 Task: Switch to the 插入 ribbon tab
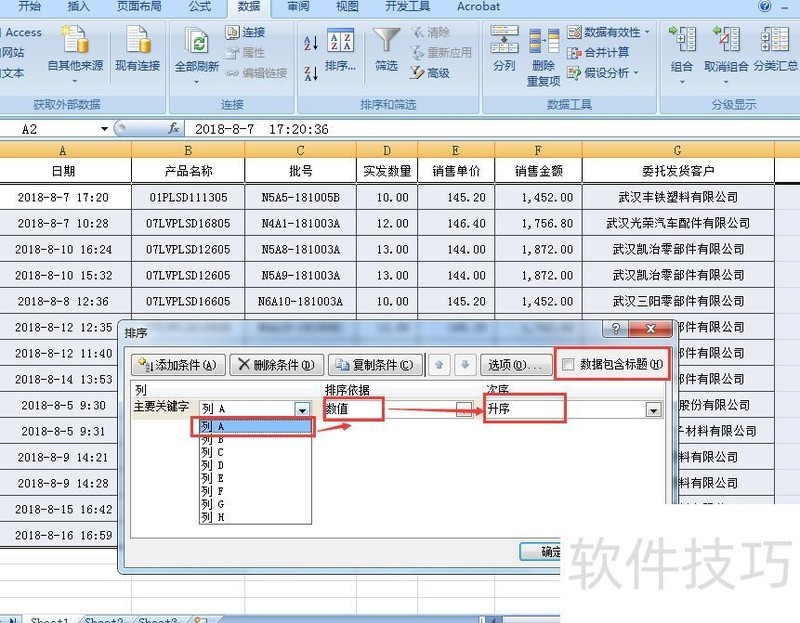pos(78,7)
